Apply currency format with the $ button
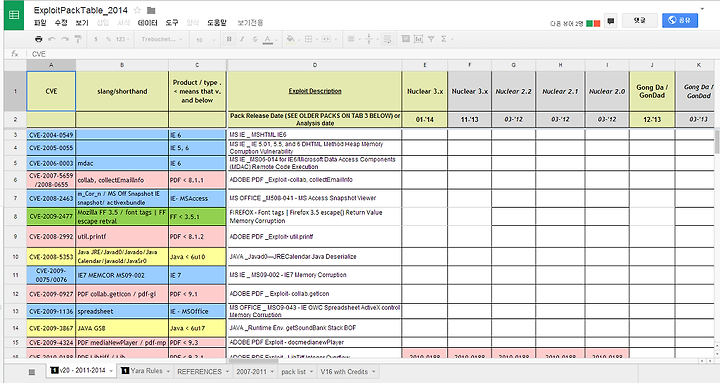This screenshot has width=720, height=383. (96, 39)
